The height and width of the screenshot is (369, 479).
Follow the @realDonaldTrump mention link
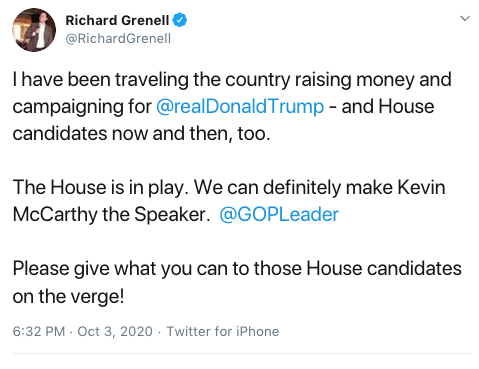(x=240, y=107)
